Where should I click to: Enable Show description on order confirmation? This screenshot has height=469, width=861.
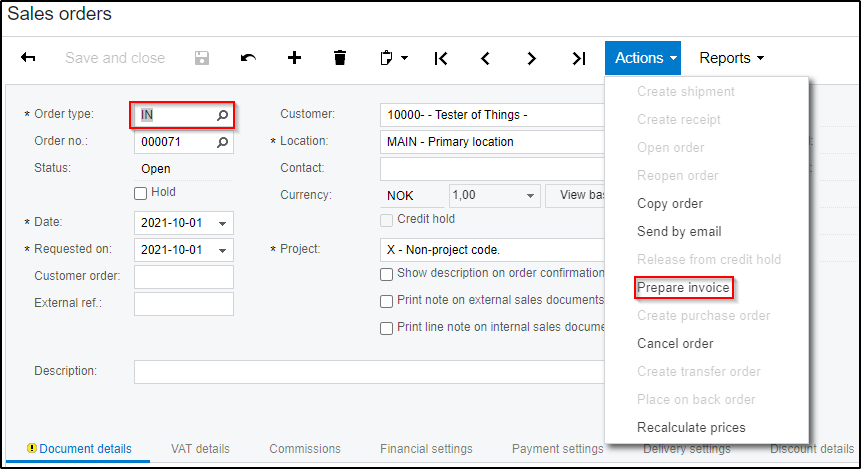387,274
